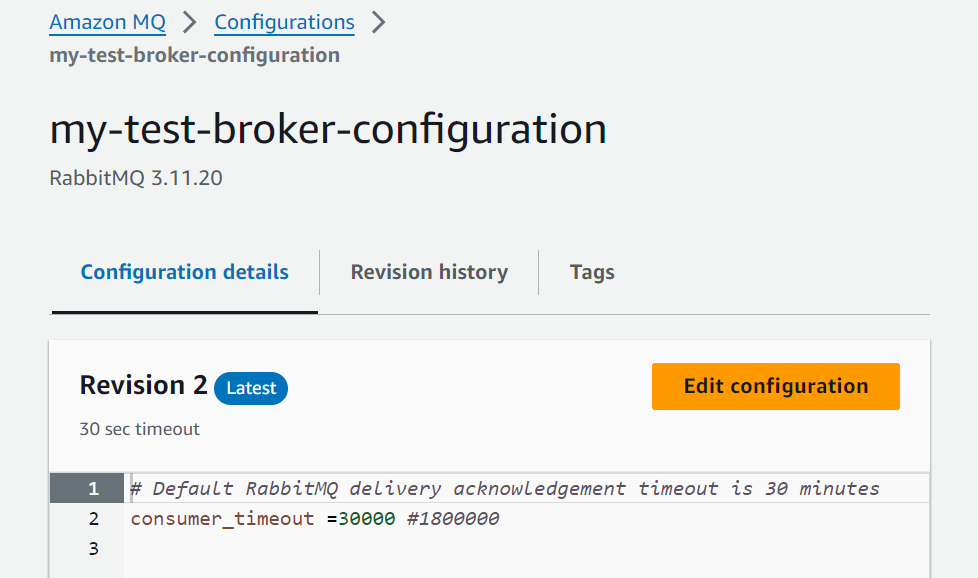Viewport: 978px width, 578px height.
Task: Select line number 3 in editor gutter
Action: coord(94,548)
